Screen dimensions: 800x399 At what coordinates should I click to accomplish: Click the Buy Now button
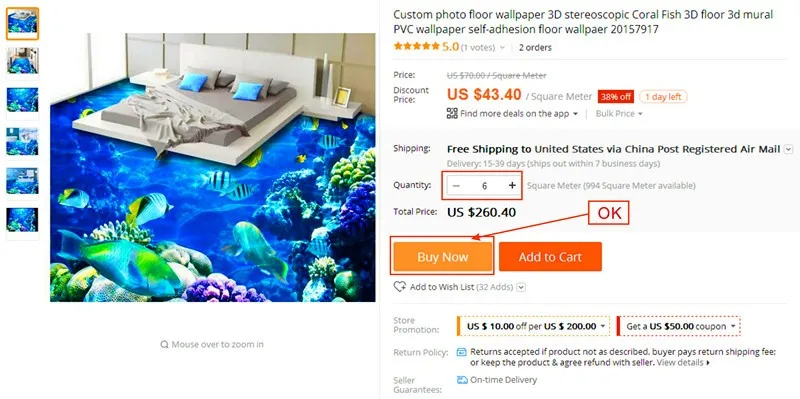[442, 257]
